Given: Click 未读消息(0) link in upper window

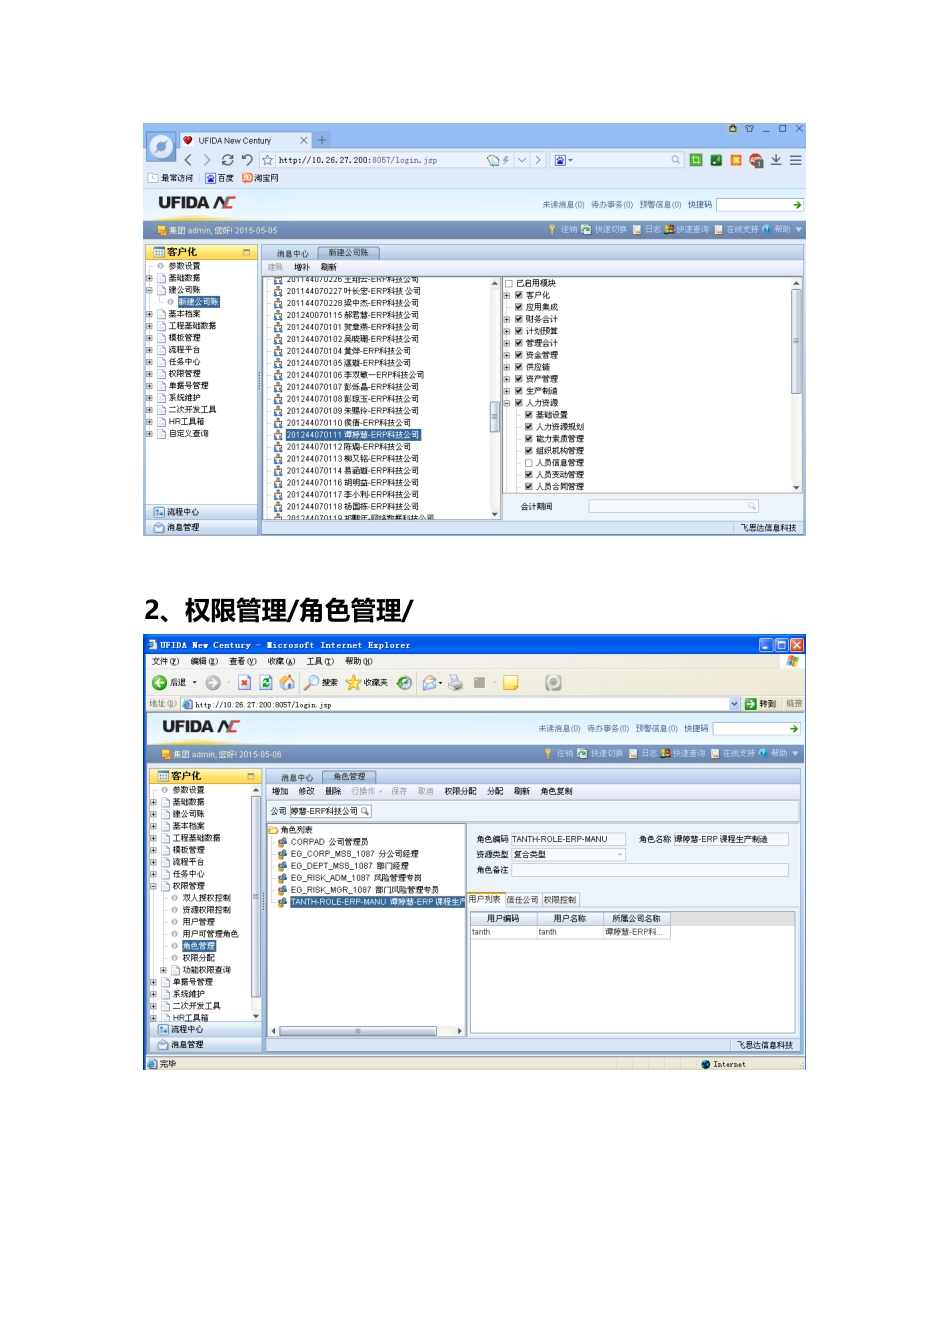Looking at the screenshot, I should (563, 205).
